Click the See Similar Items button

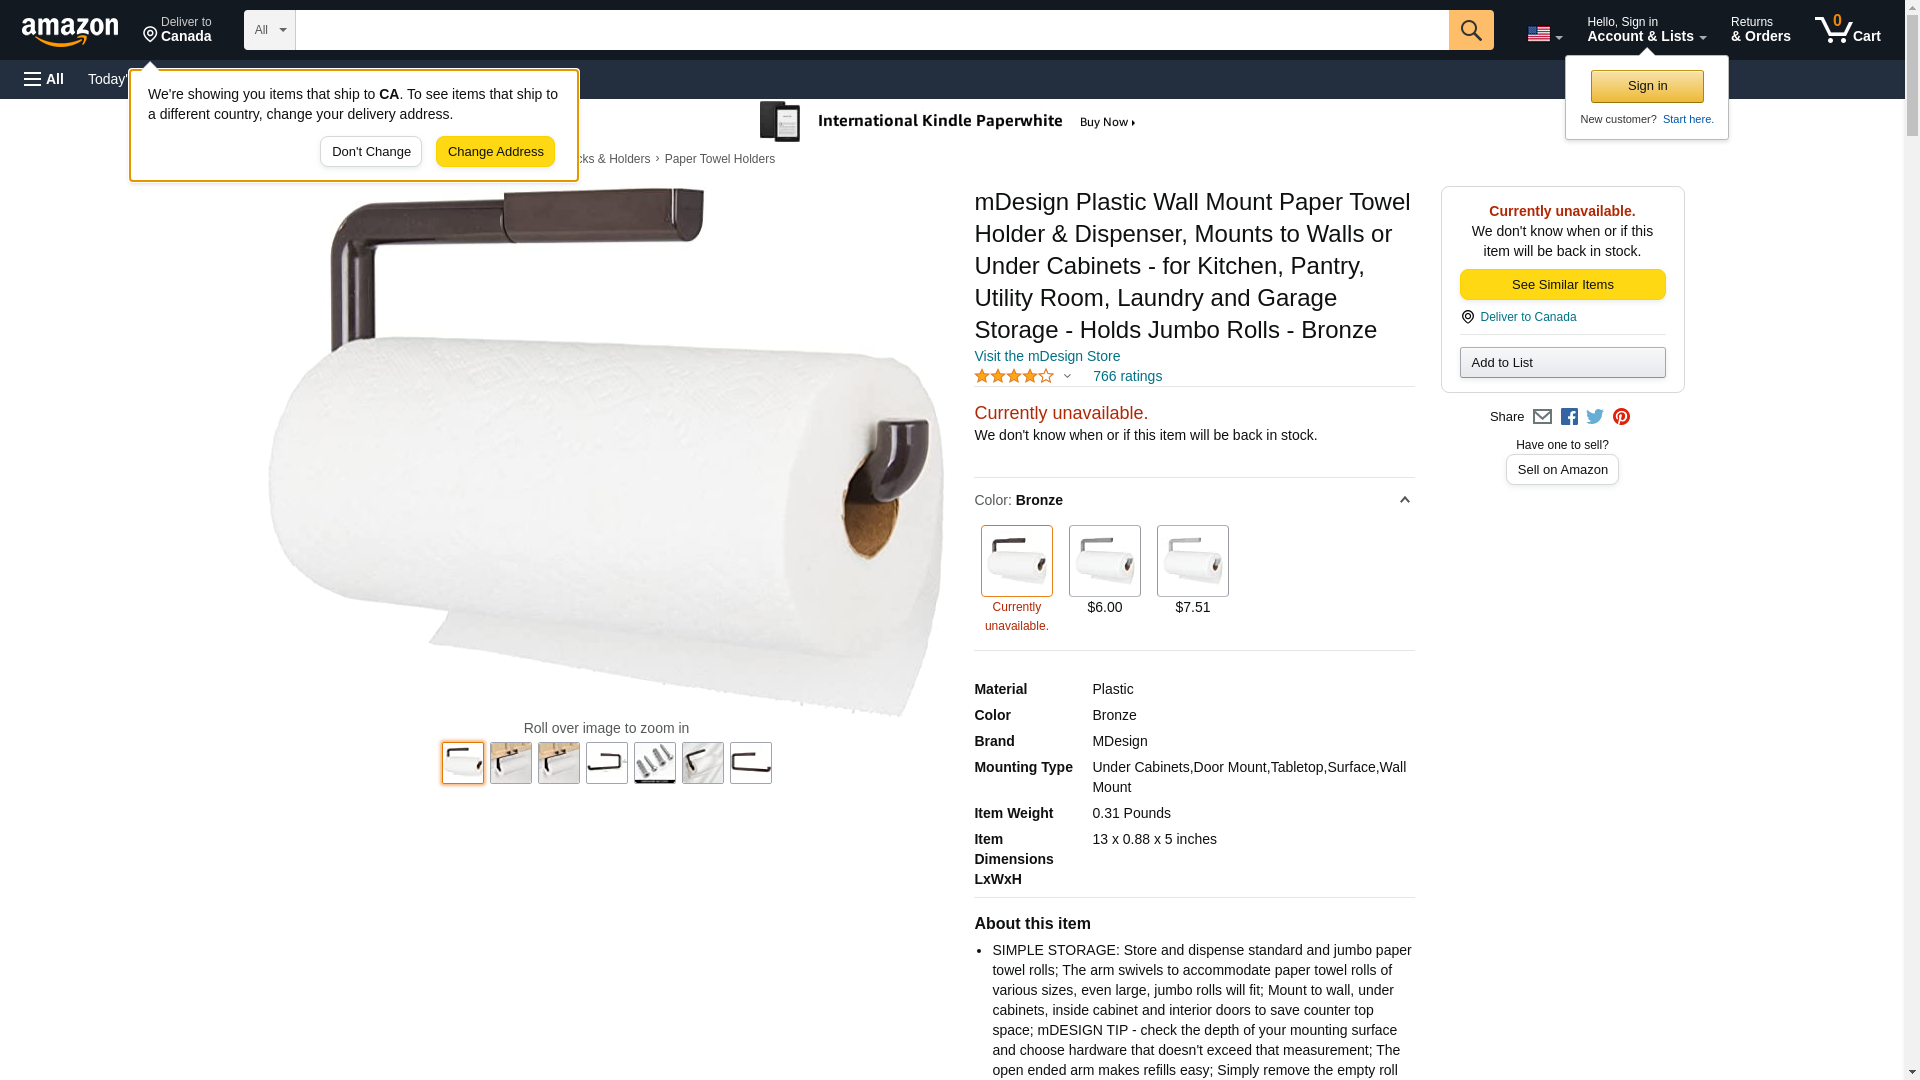coord(1562,285)
